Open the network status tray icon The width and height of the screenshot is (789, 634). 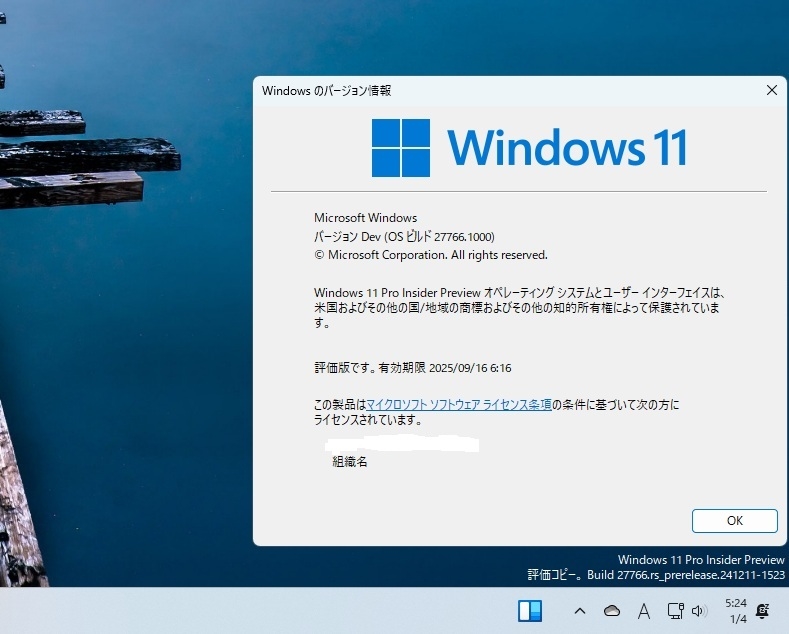675,611
